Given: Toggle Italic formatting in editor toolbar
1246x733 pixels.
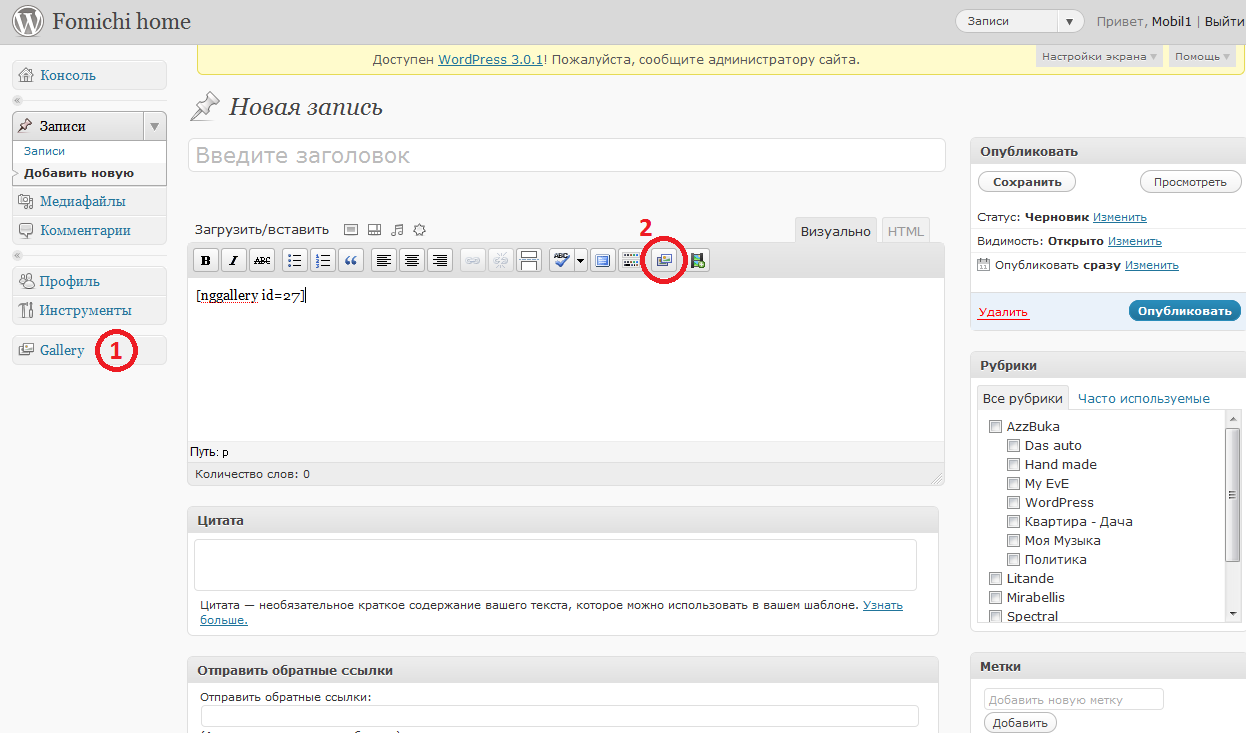Looking at the screenshot, I should tap(234, 260).
